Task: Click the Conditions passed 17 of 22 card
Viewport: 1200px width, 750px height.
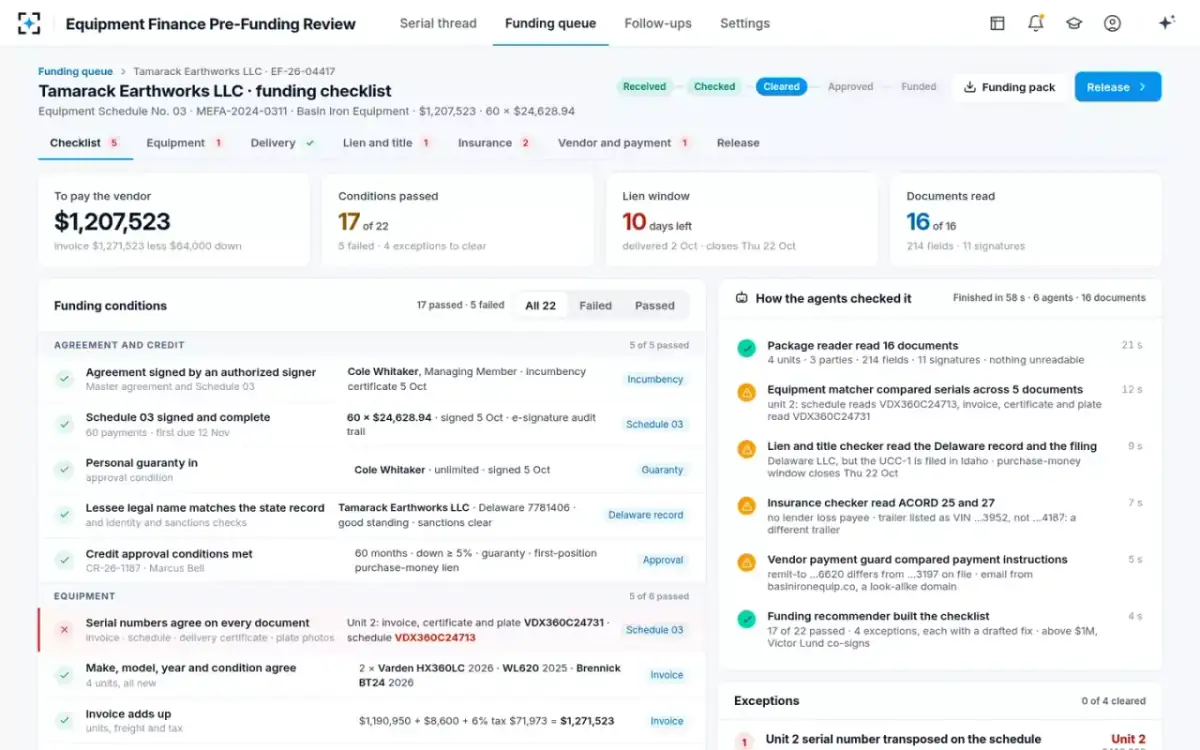Action: click(x=458, y=220)
